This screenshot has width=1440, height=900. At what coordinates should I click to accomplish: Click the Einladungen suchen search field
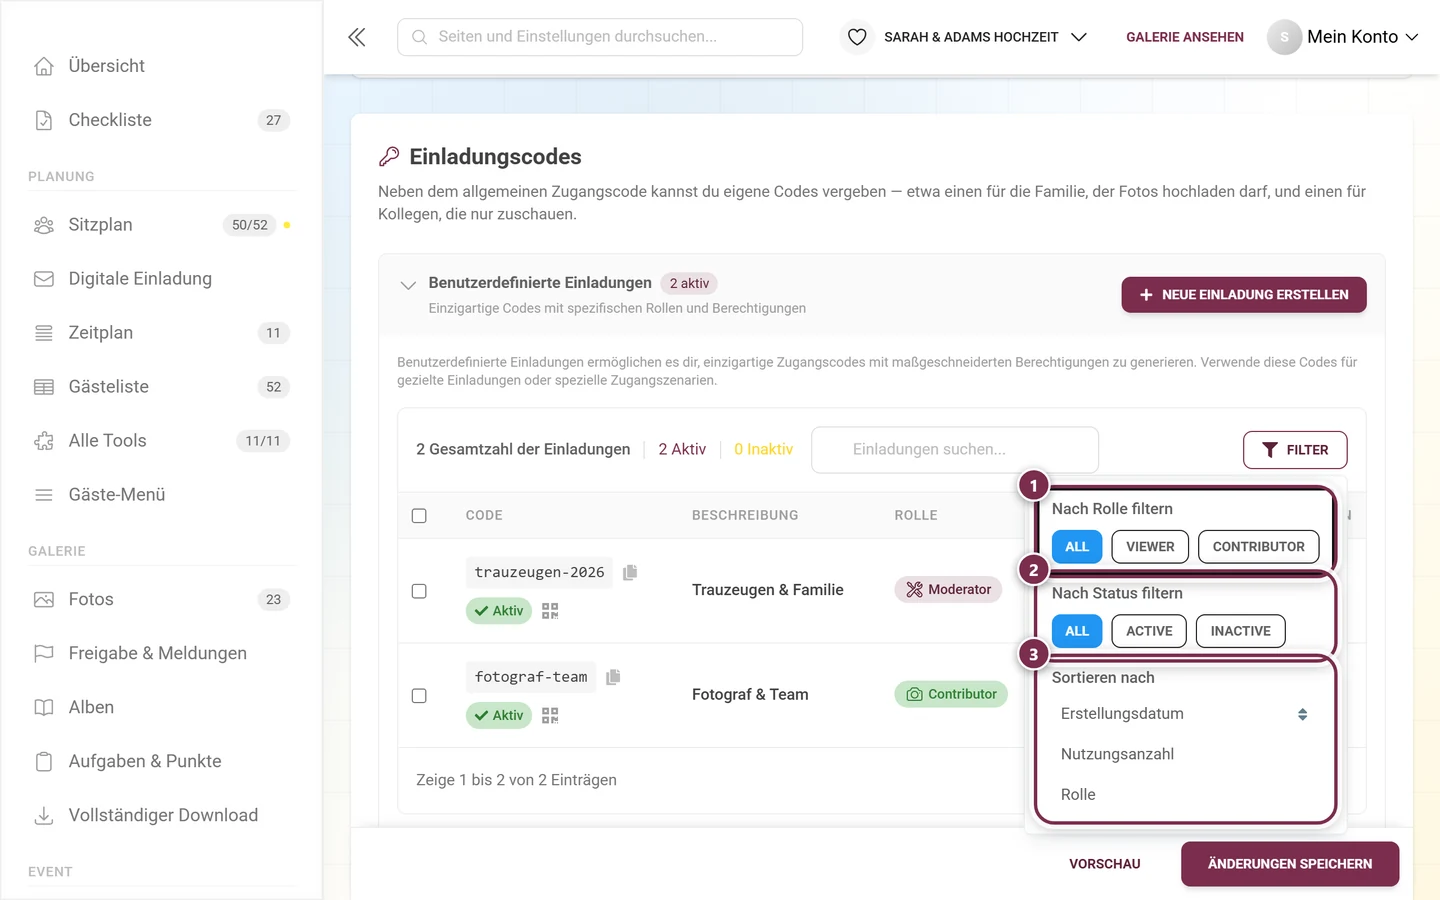(x=955, y=450)
